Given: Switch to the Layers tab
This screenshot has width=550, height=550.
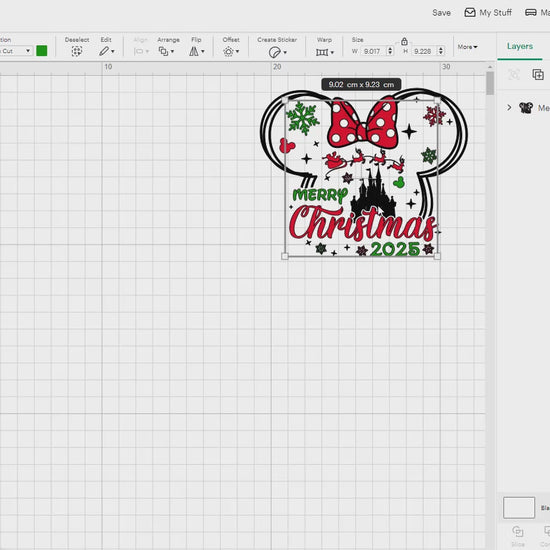Looking at the screenshot, I should click(519, 46).
